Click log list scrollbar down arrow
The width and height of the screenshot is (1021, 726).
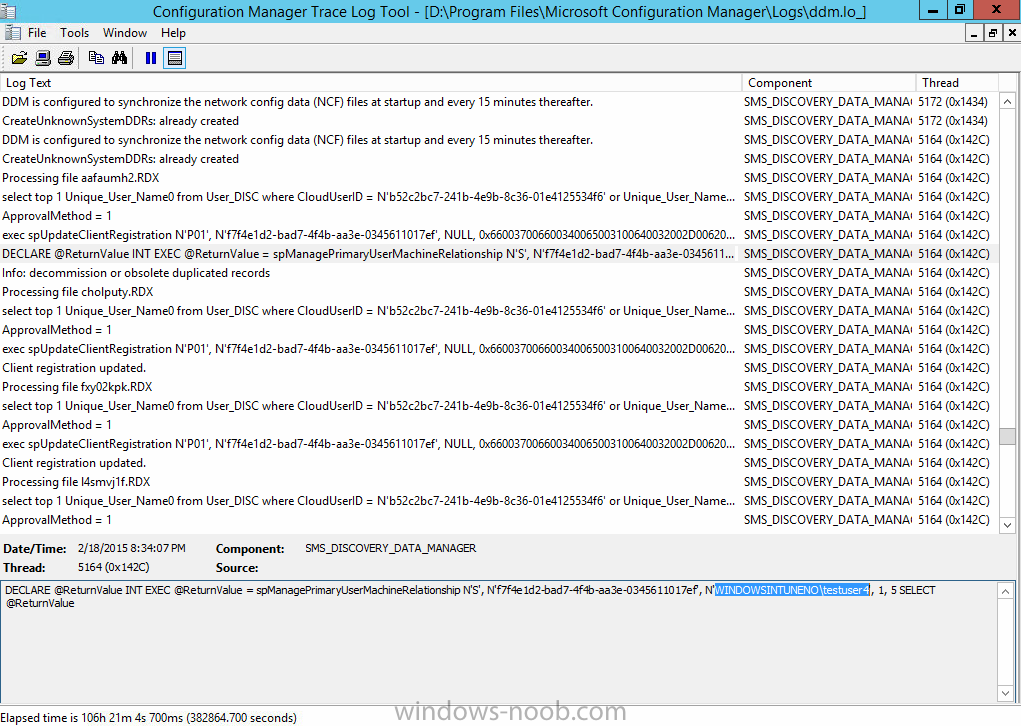pos(1007,524)
